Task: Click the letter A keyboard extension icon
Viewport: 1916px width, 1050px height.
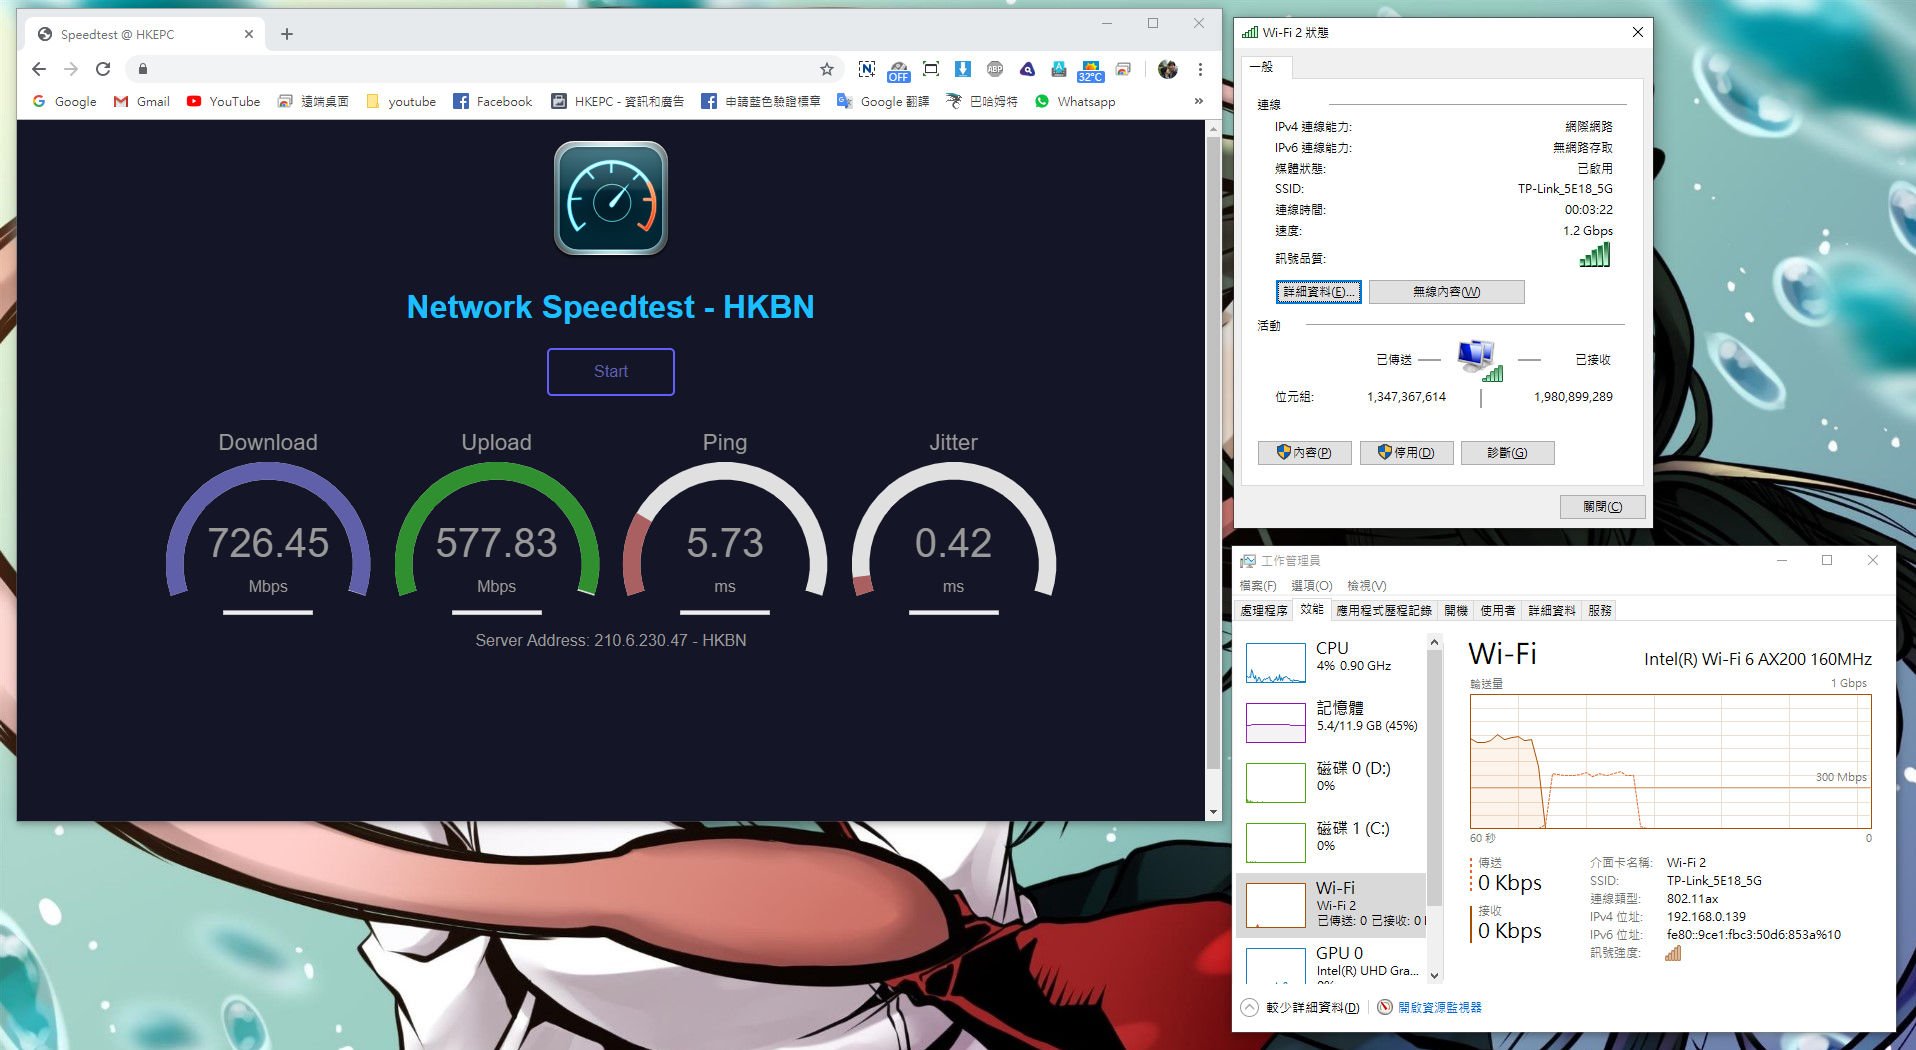Action: (x=1059, y=69)
